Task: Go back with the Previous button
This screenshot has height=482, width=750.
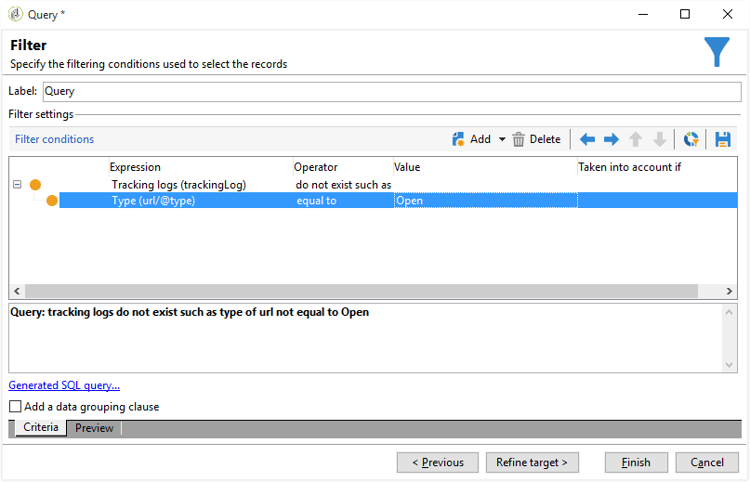Action: coord(437,462)
